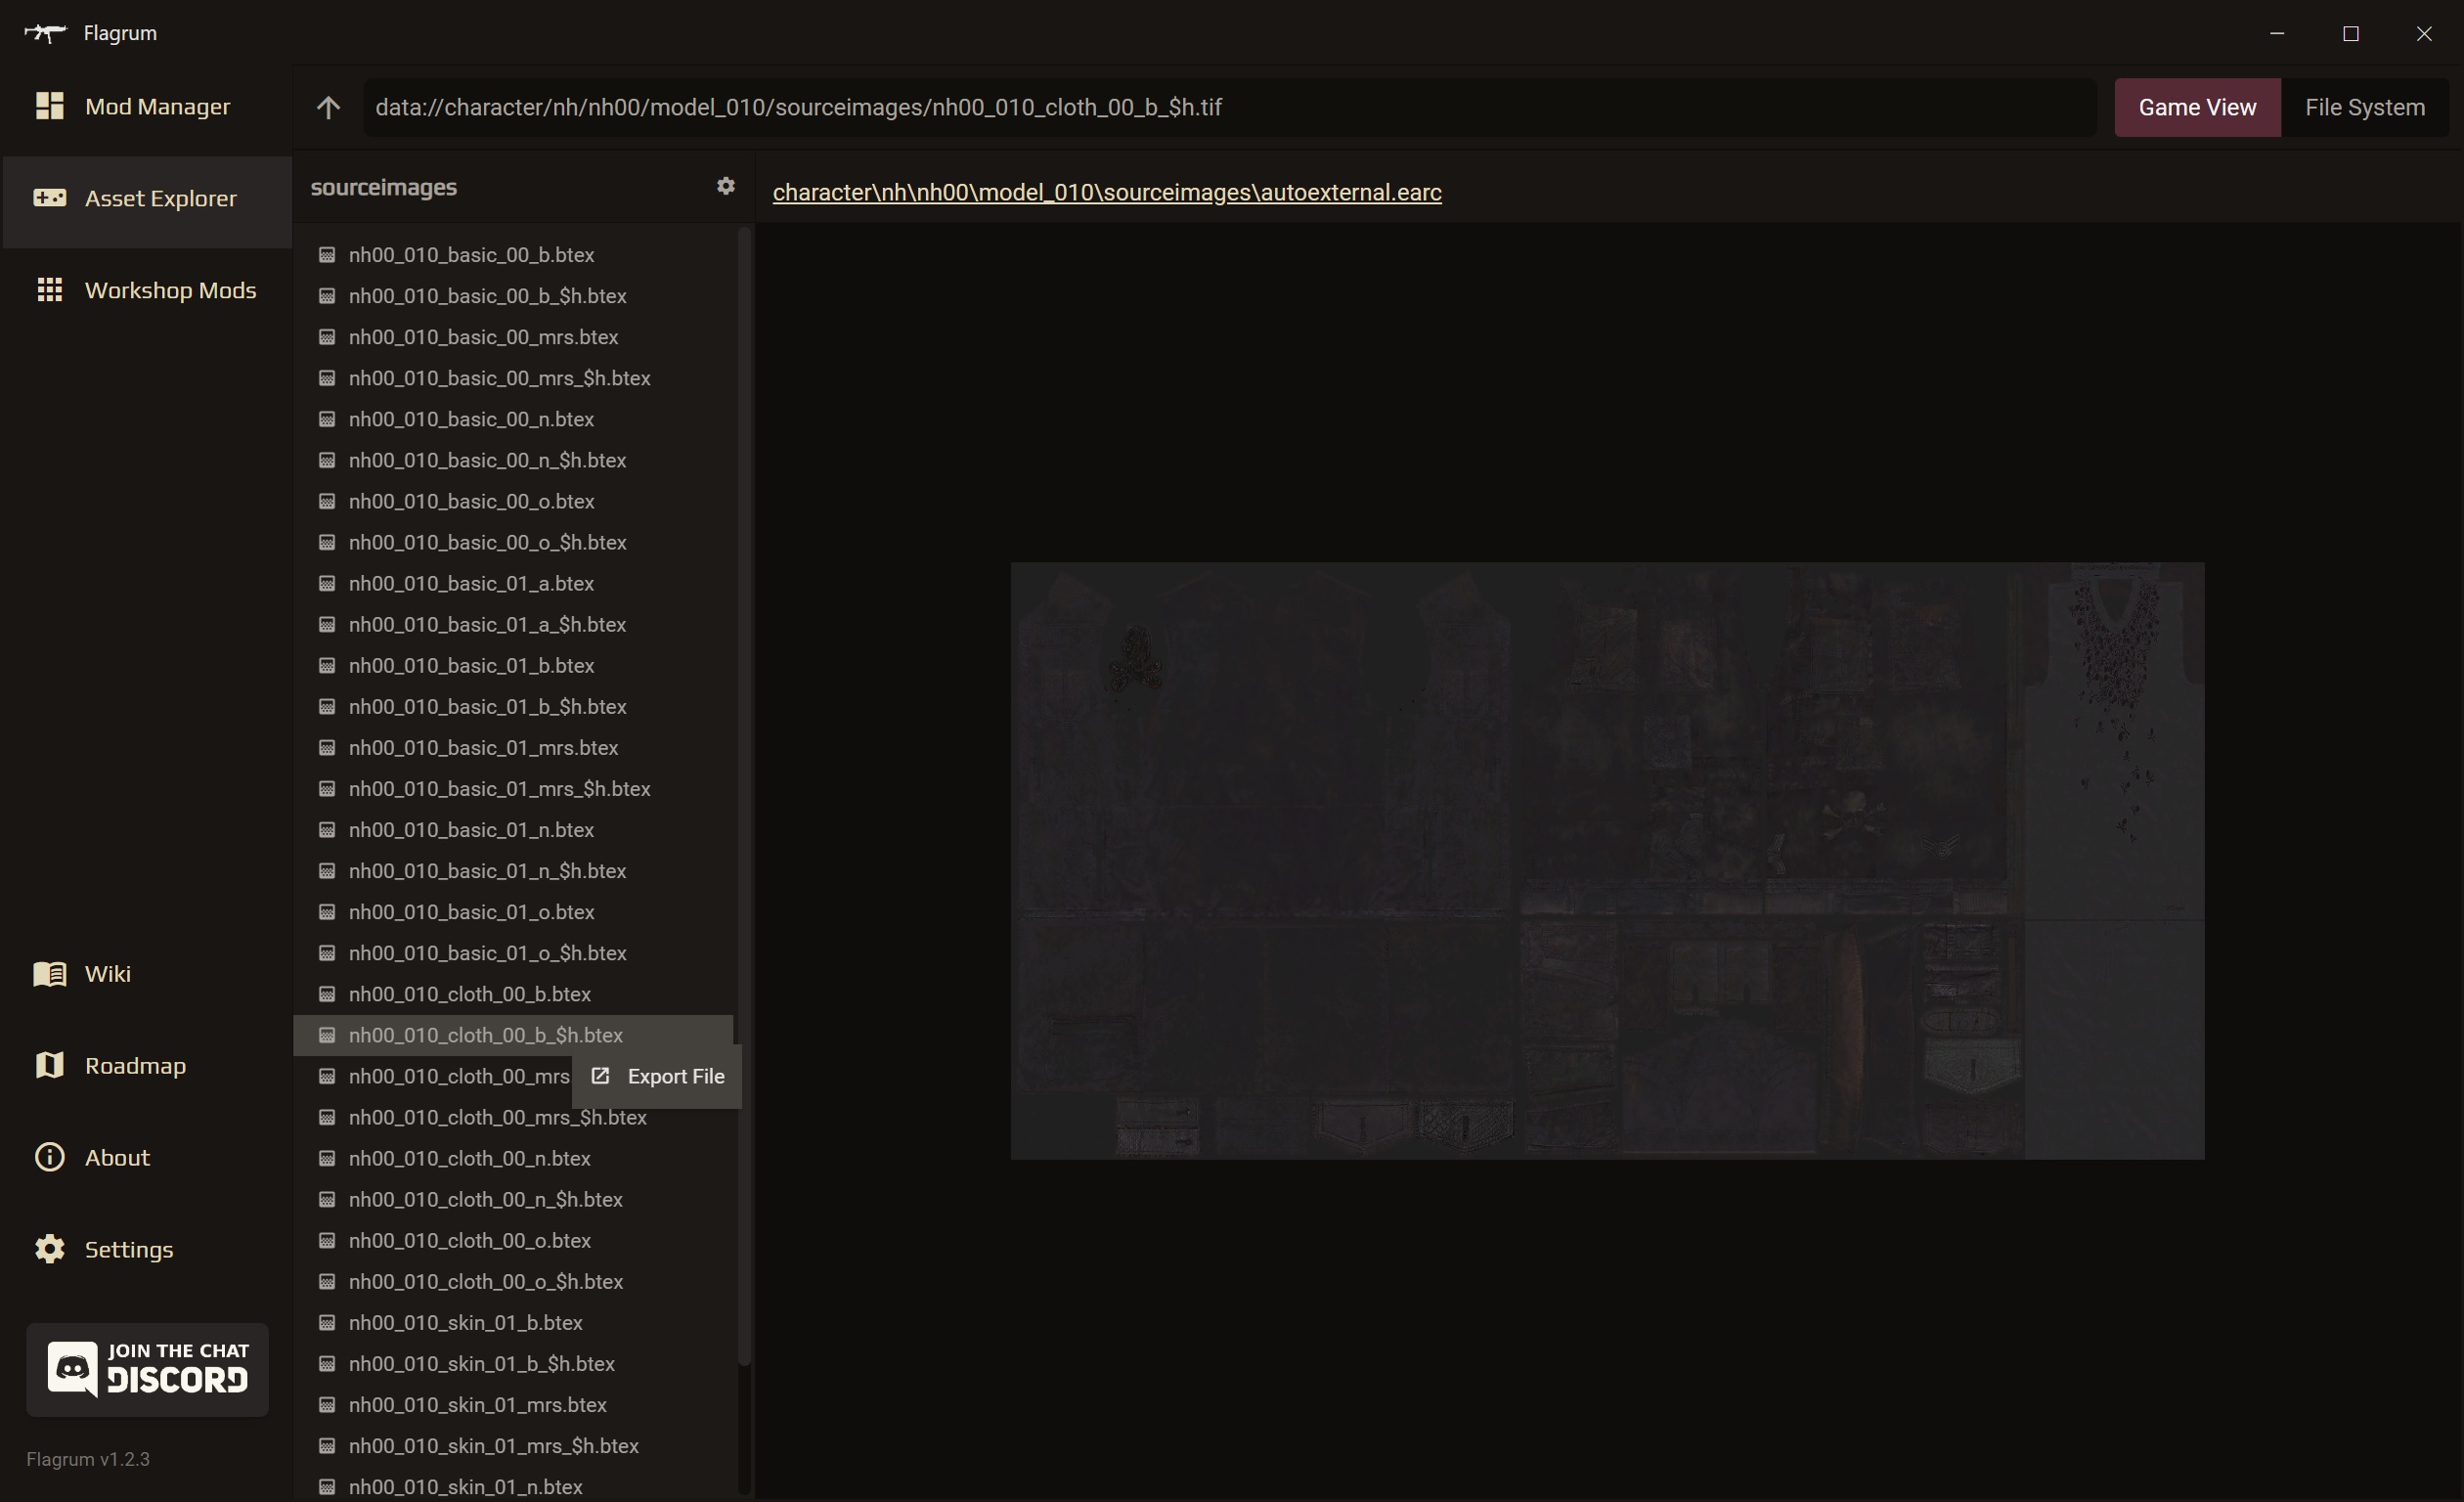Switch to File System view
The image size is (2464, 1502).
click(2364, 107)
